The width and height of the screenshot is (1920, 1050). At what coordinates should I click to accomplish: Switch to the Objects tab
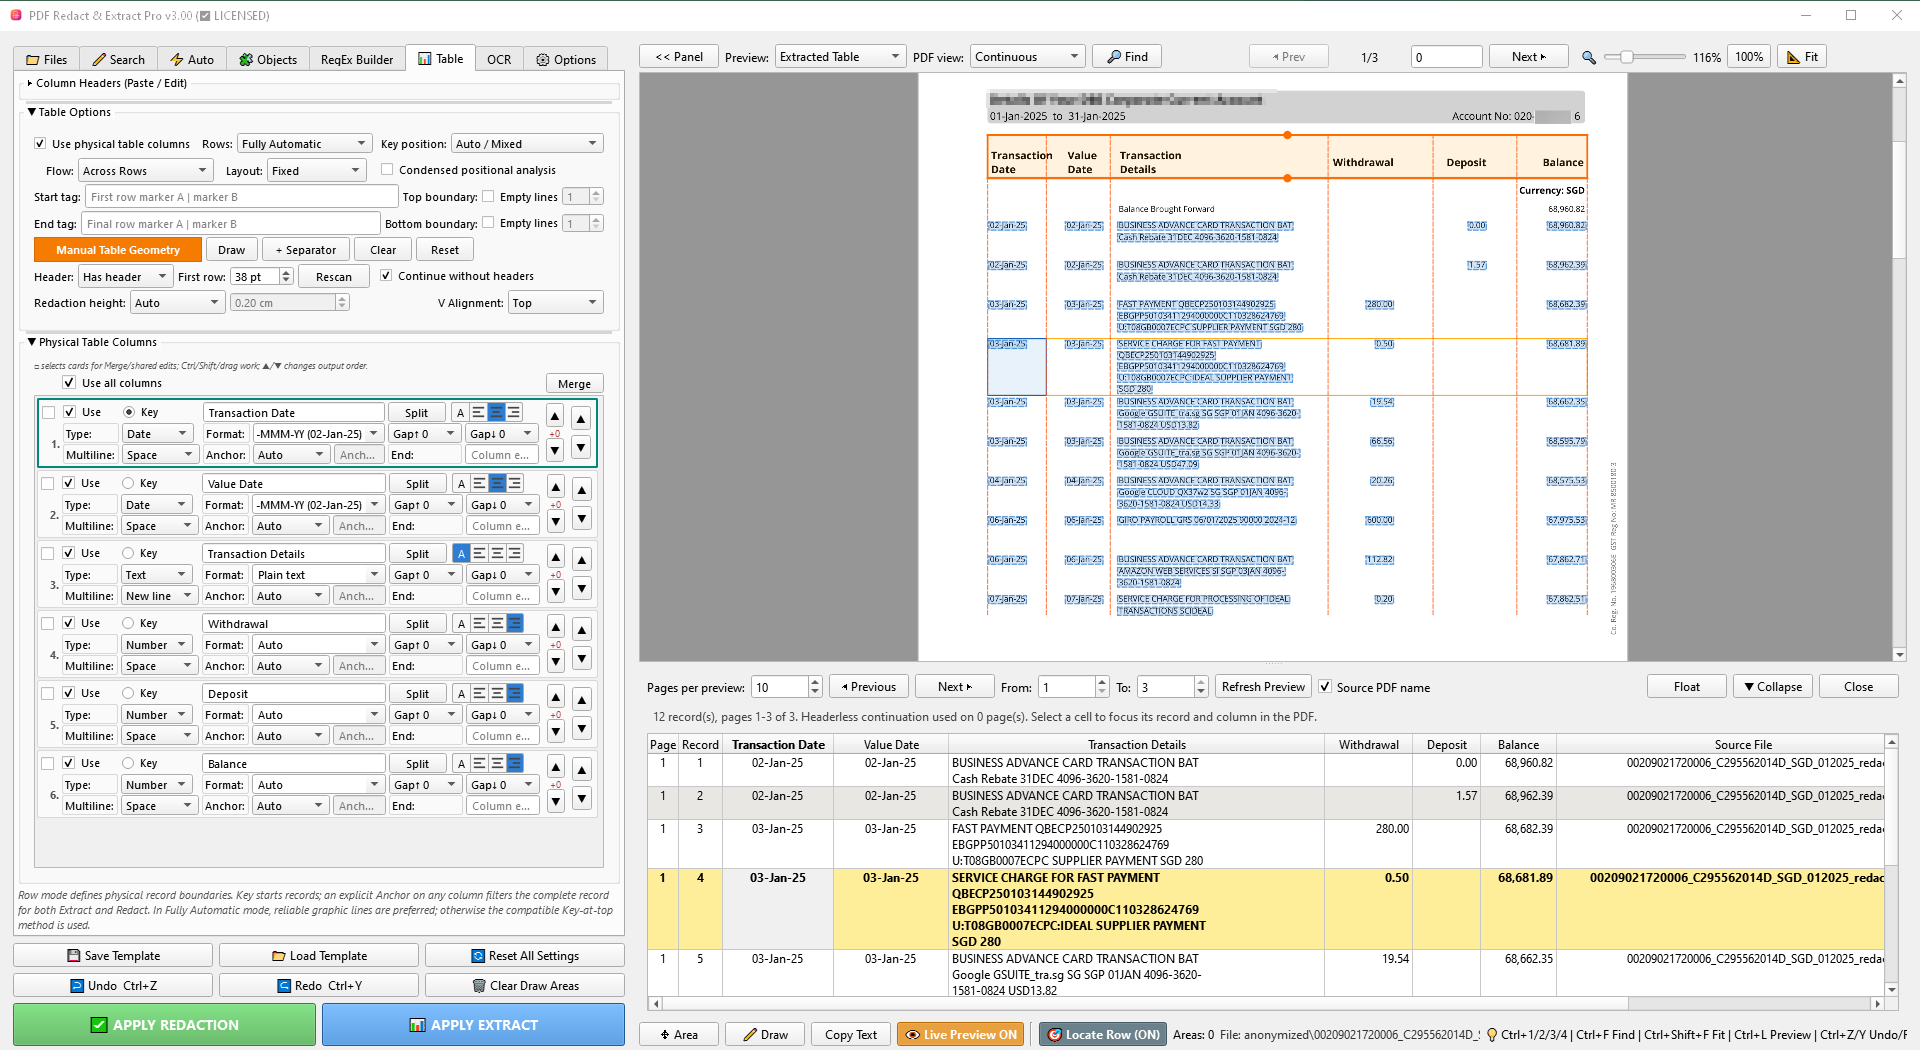point(268,59)
